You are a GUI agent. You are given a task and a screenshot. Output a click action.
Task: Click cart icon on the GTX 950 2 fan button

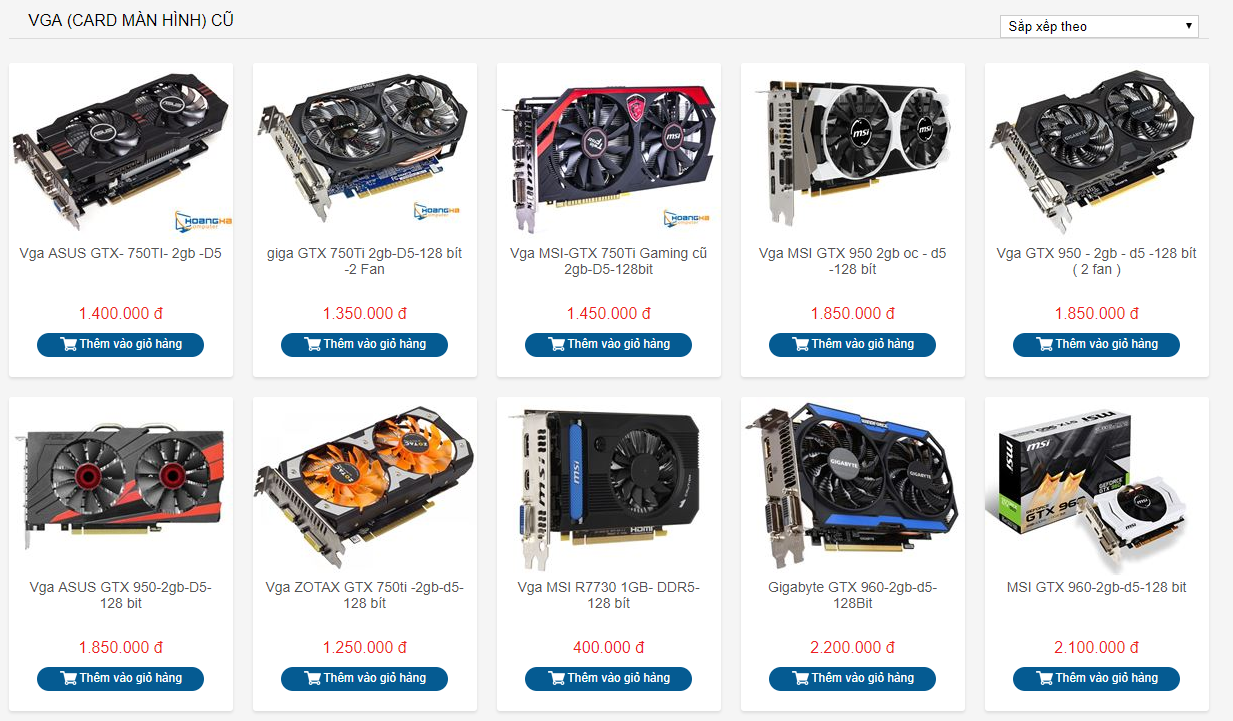pos(1045,344)
